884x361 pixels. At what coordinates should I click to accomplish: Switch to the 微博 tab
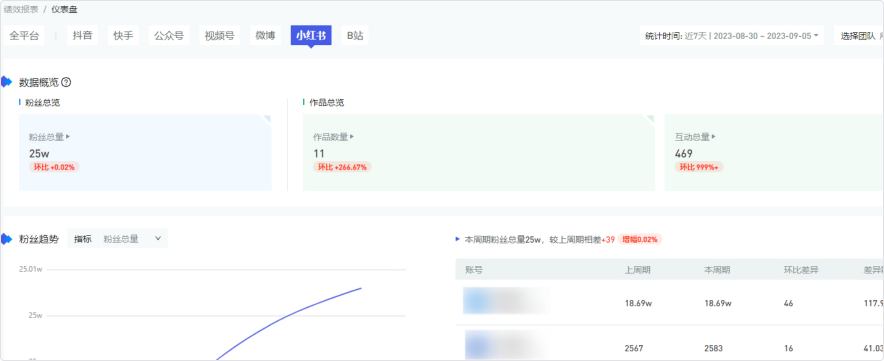(x=265, y=36)
